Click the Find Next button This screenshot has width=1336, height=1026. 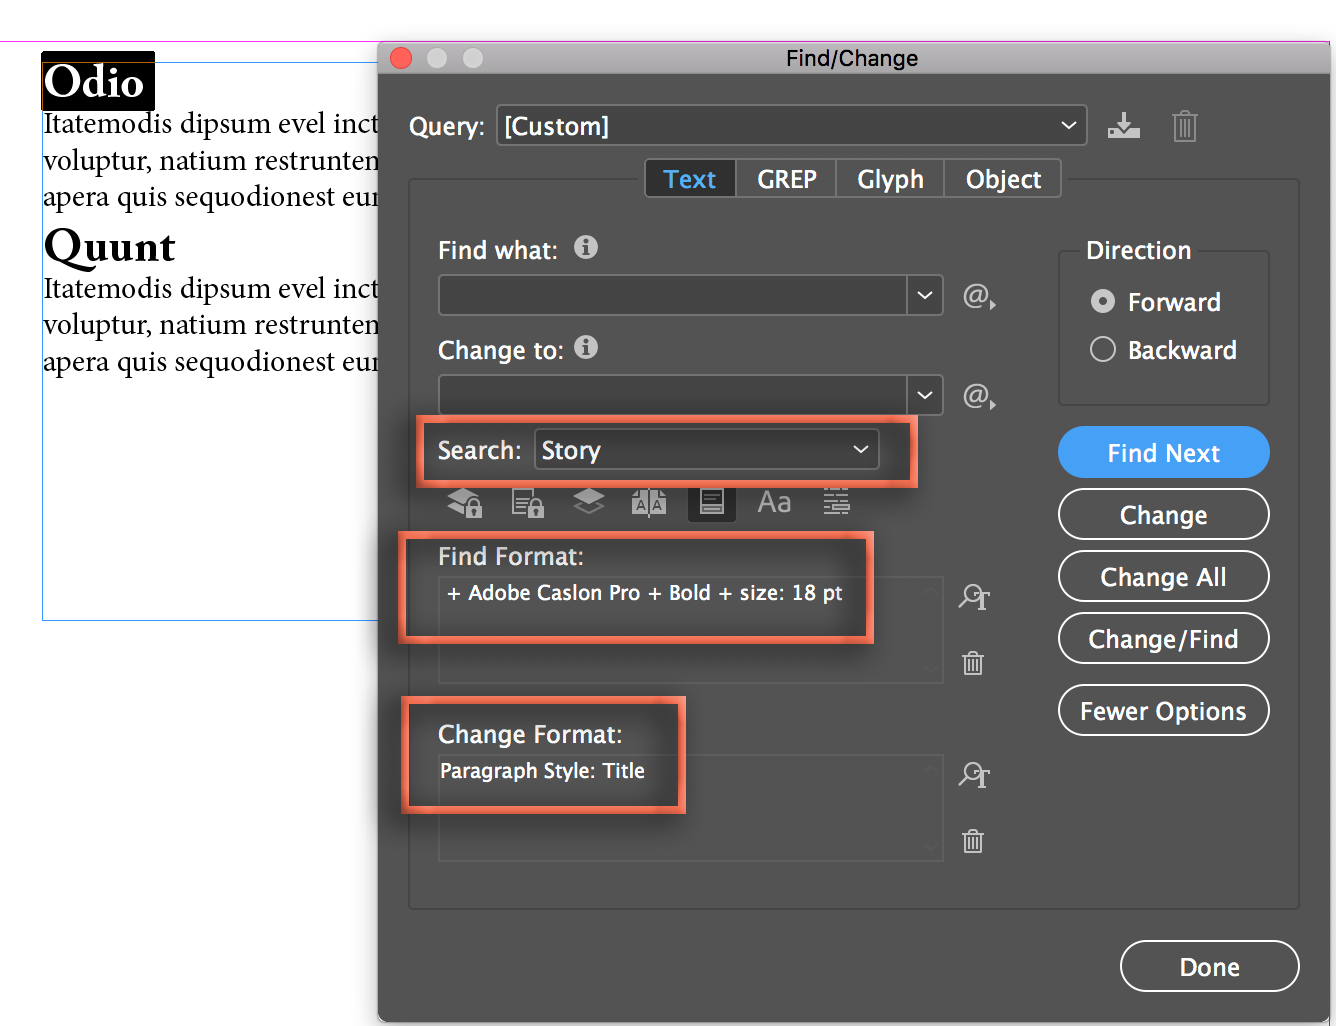(1164, 453)
